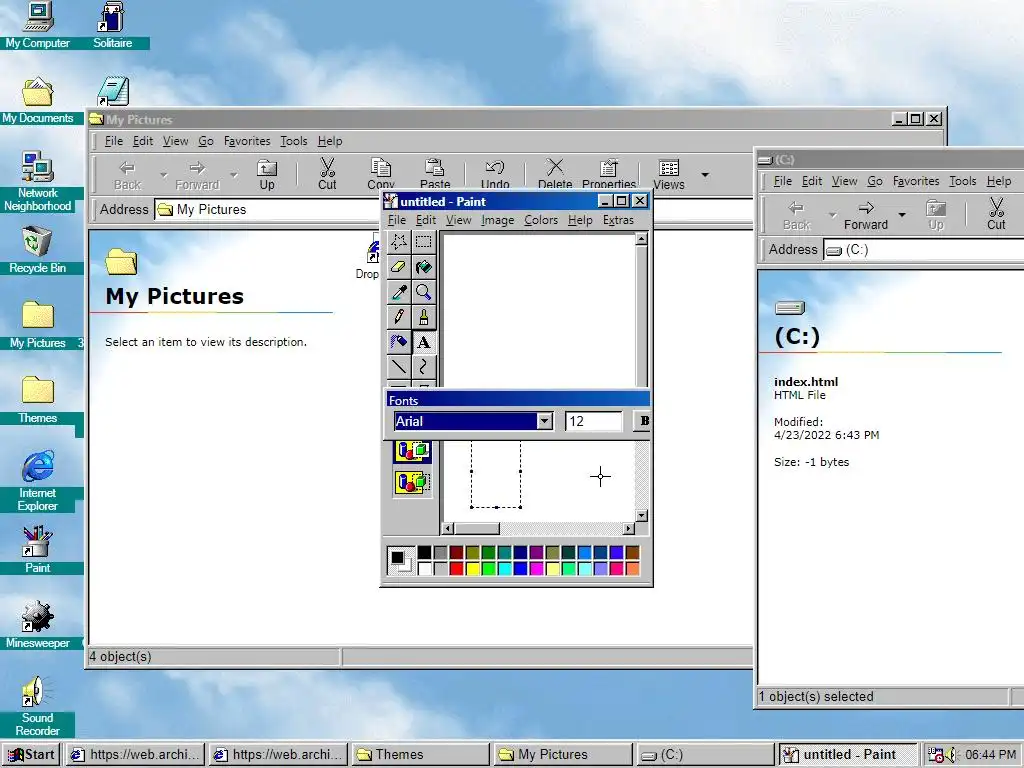This screenshot has height=768, width=1024.
Task: Switch to My Pictures taskbar button
Action: pos(563,755)
